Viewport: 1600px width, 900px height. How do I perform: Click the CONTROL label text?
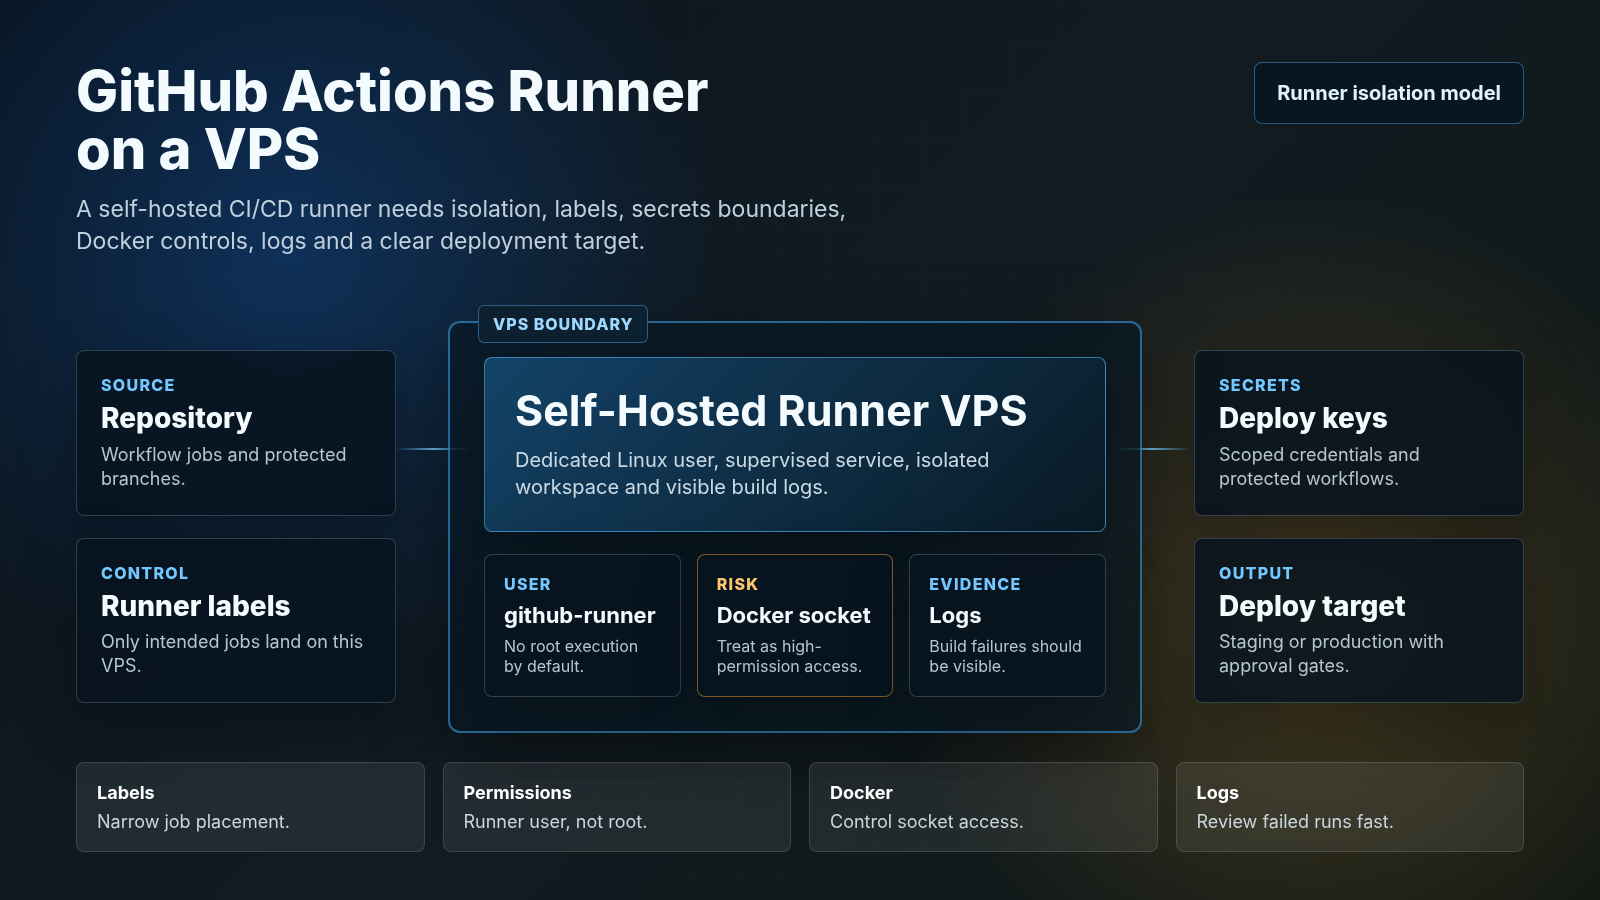click(145, 573)
